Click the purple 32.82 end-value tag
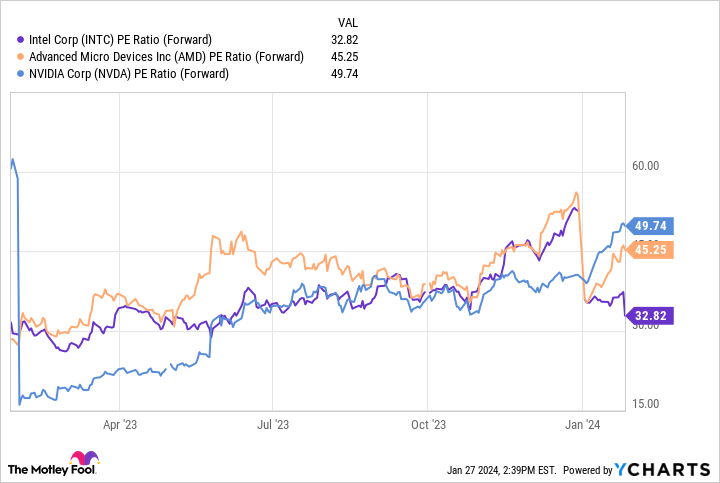Viewport: 720px width, 483px height. (x=652, y=316)
